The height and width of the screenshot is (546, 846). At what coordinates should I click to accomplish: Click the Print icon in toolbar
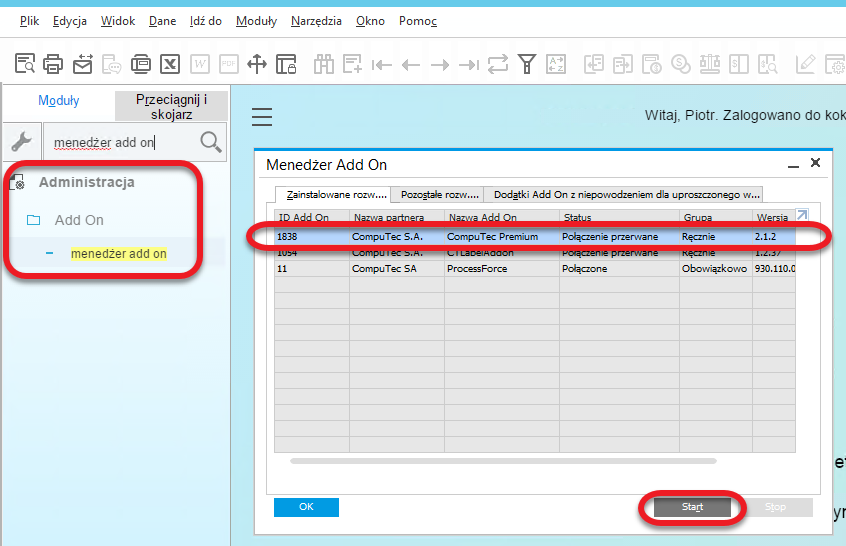pos(53,64)
